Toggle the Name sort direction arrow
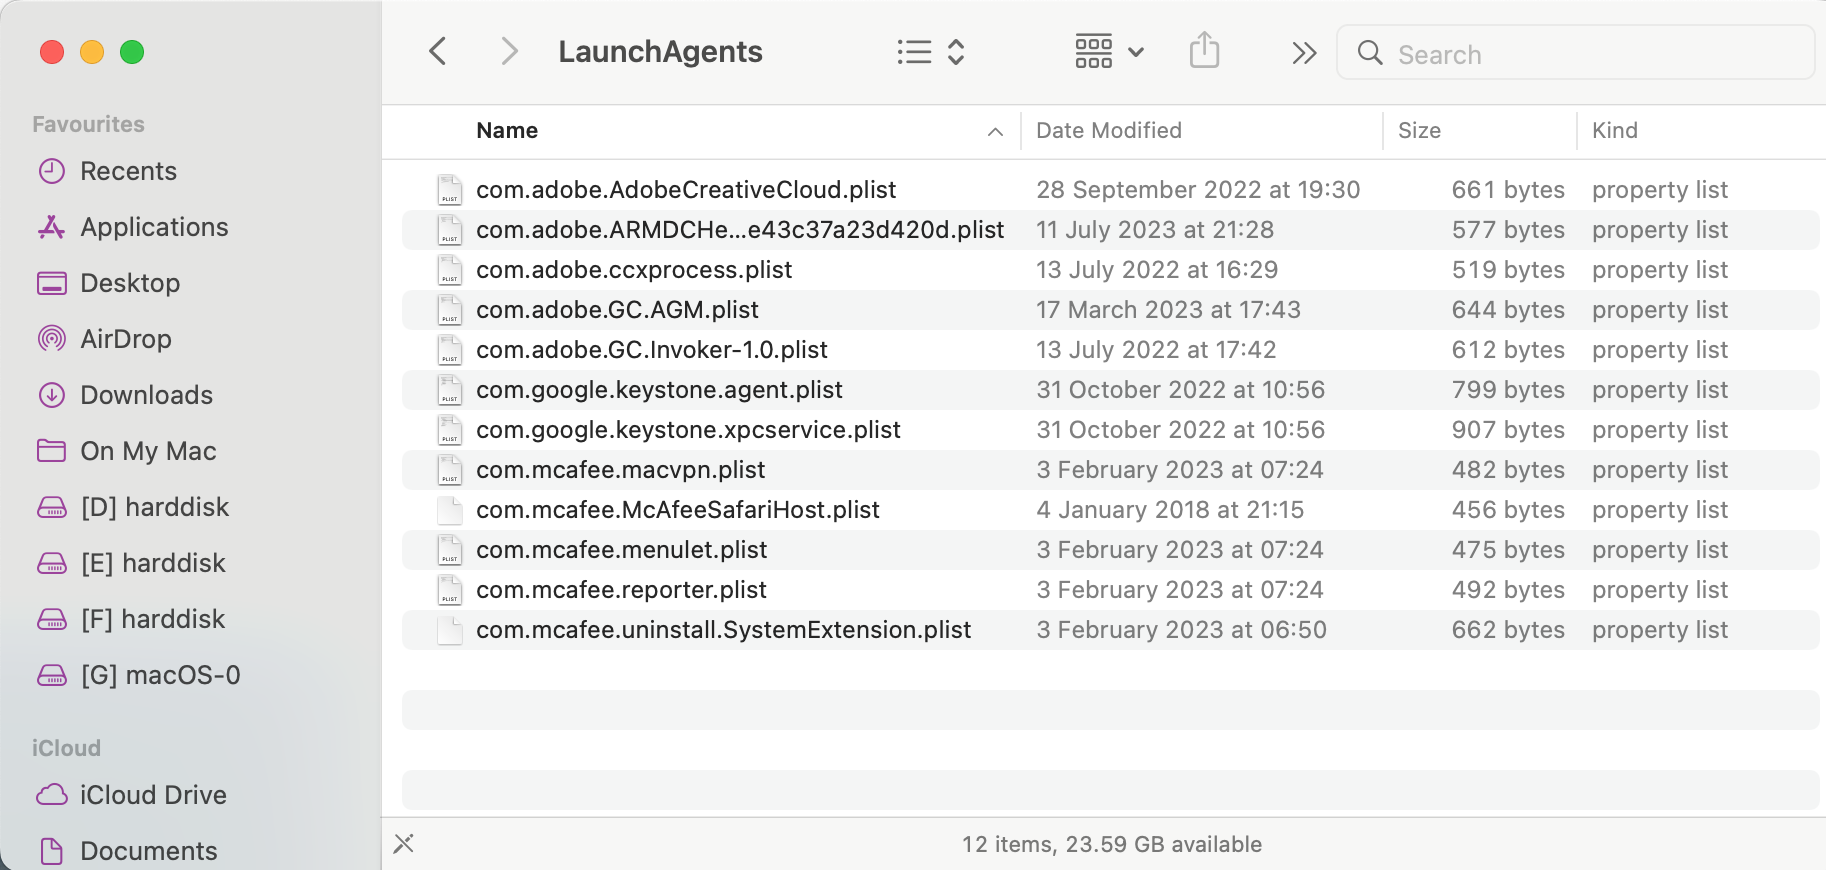 [x=995, y=132]
